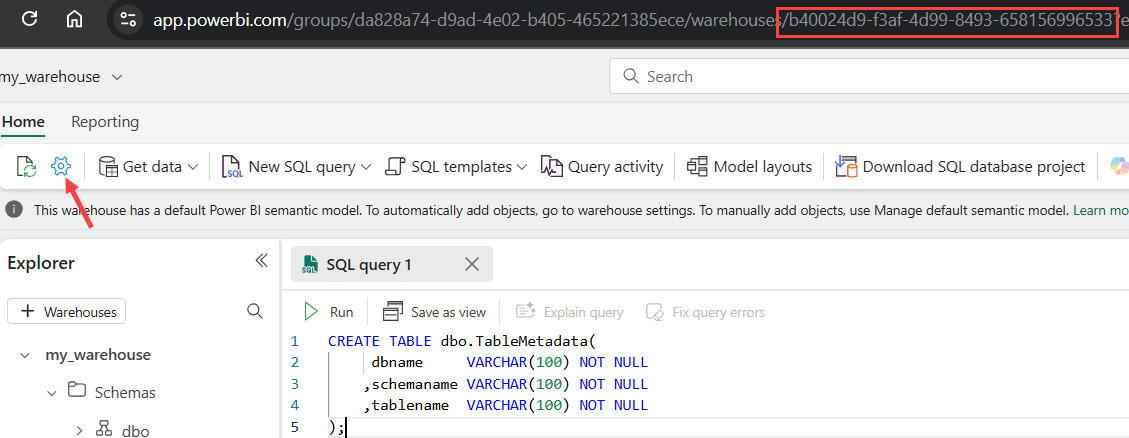Open Model layouts from toolbar
This screenshot has height=438, width=1129.
click(x=750, y=167)
